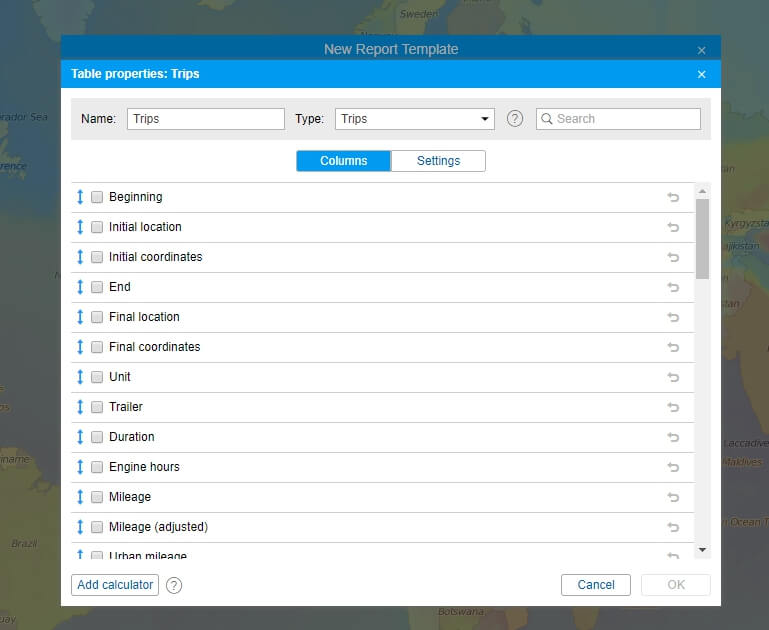Tick the Final location checkbox
769x630 pixels.
97,317
